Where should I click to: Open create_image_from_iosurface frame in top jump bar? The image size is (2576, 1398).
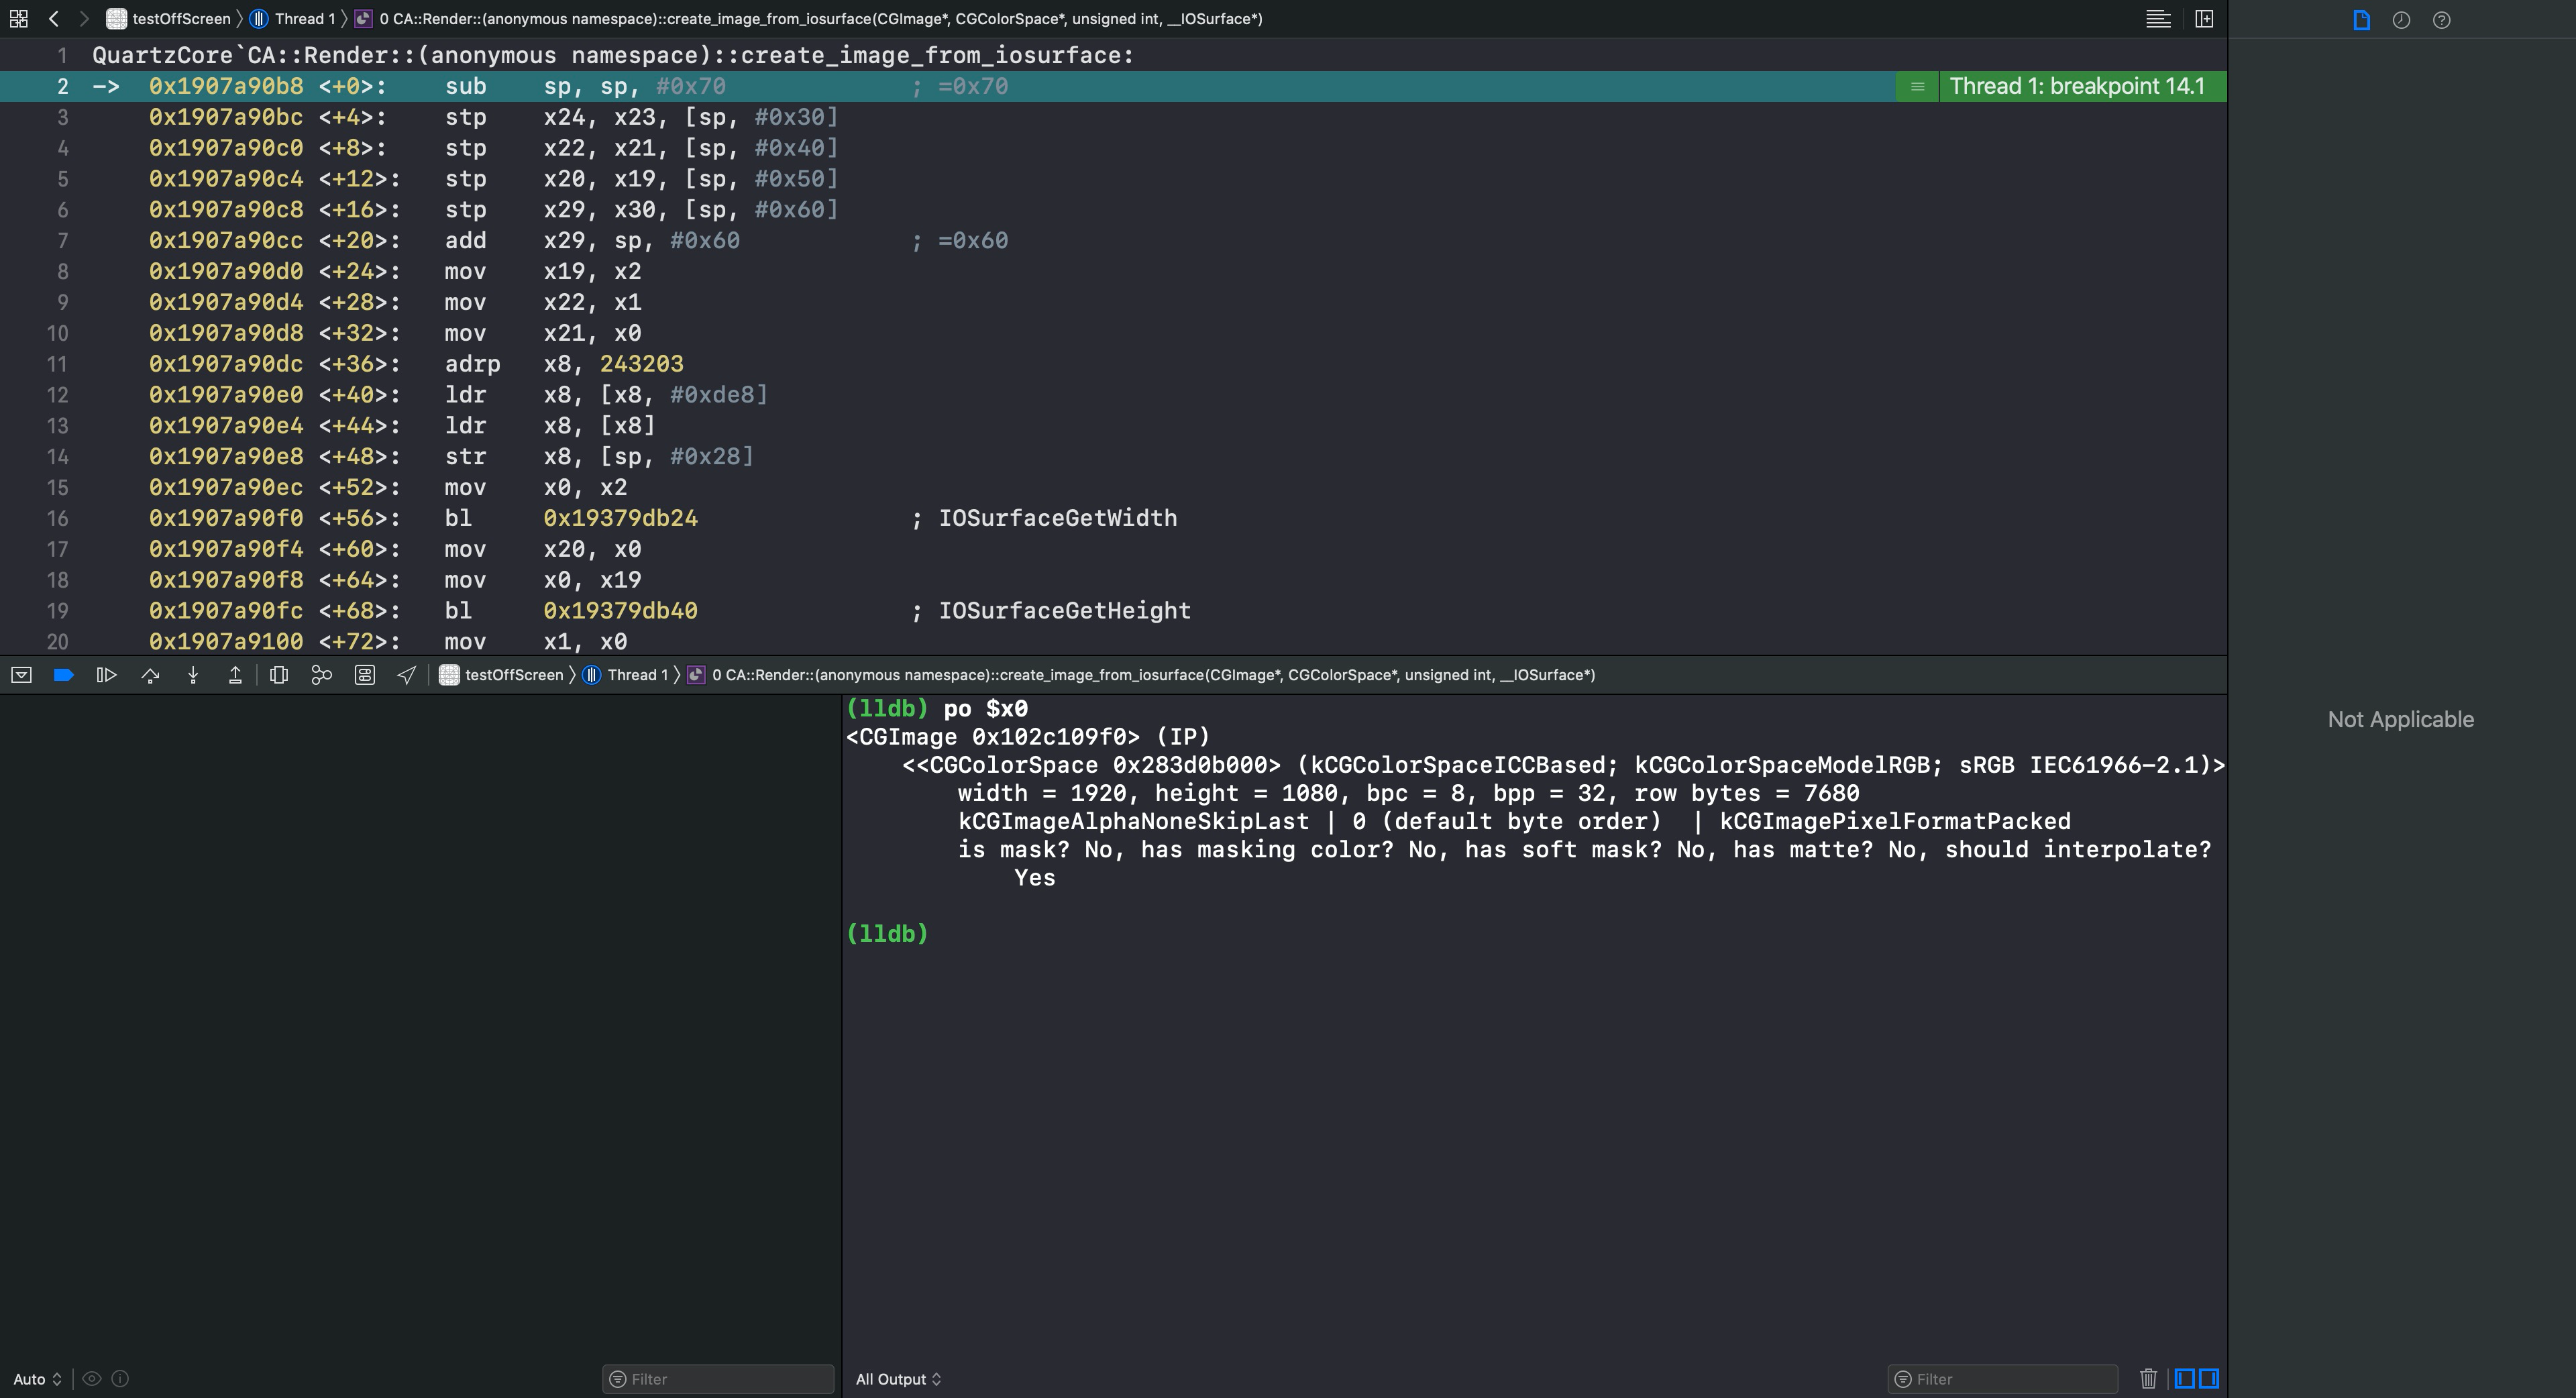tap(808, 19)
